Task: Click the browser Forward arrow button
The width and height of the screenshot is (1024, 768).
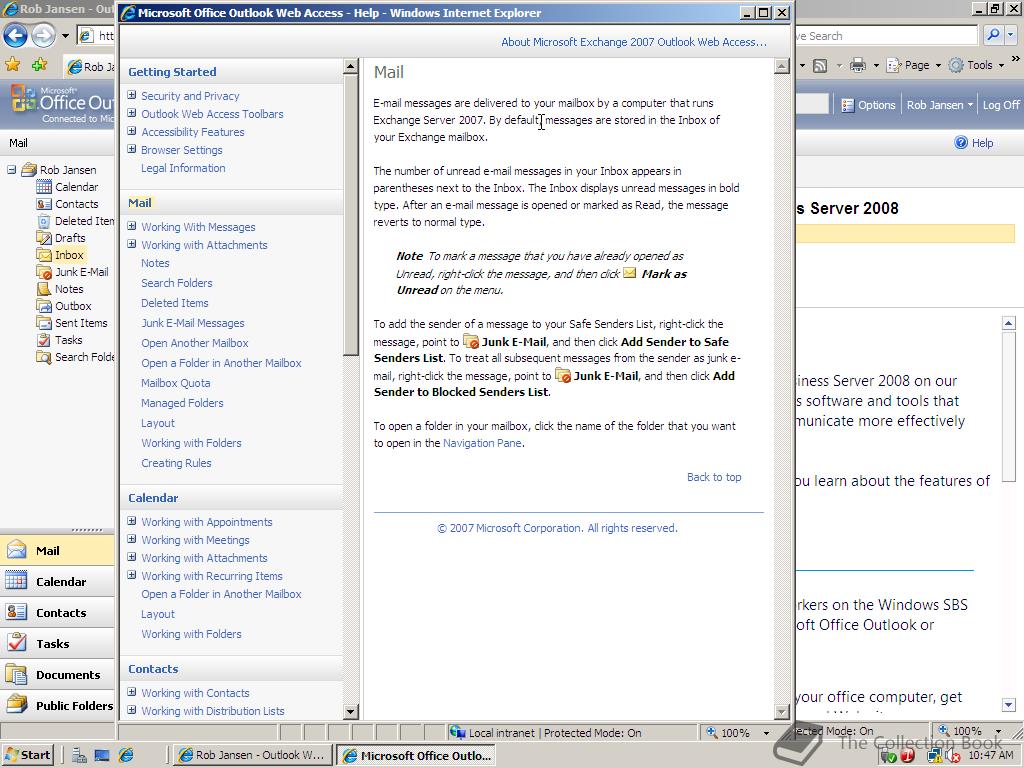Action: [43, 35]
